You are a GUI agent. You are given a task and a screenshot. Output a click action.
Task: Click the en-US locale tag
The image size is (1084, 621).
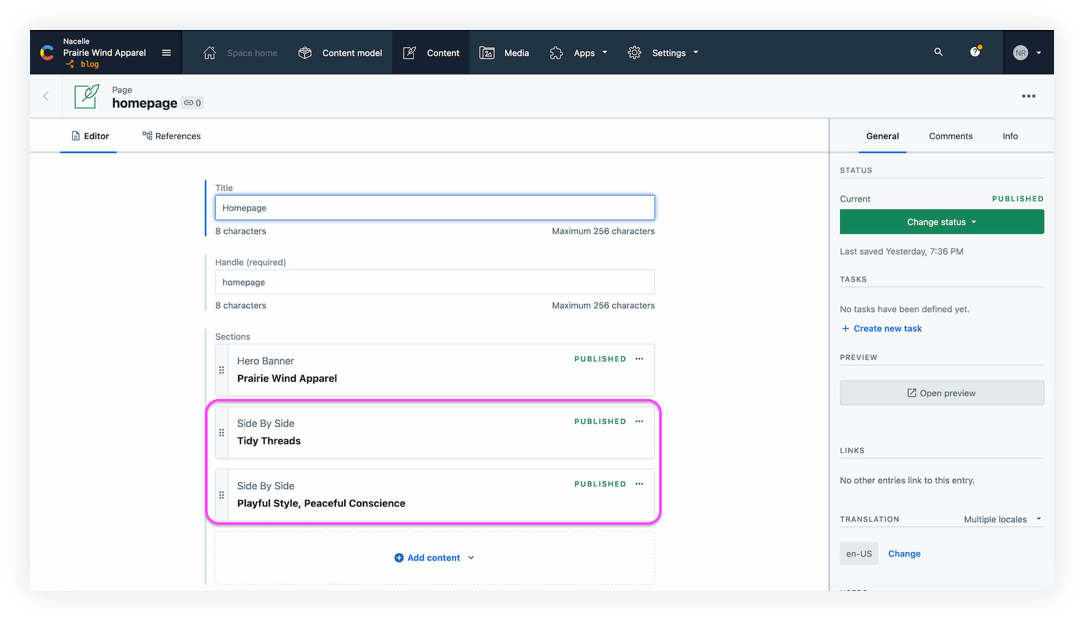tap(859, 554)
